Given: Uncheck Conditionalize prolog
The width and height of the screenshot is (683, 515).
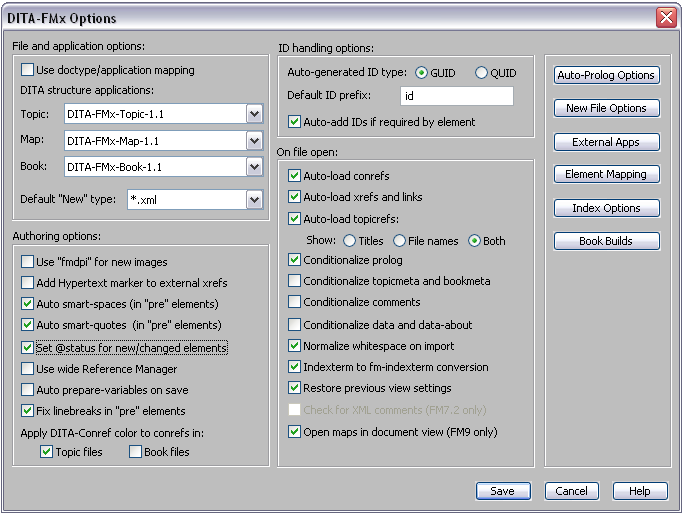Looking at the screenshot, I should coord(294,260).
